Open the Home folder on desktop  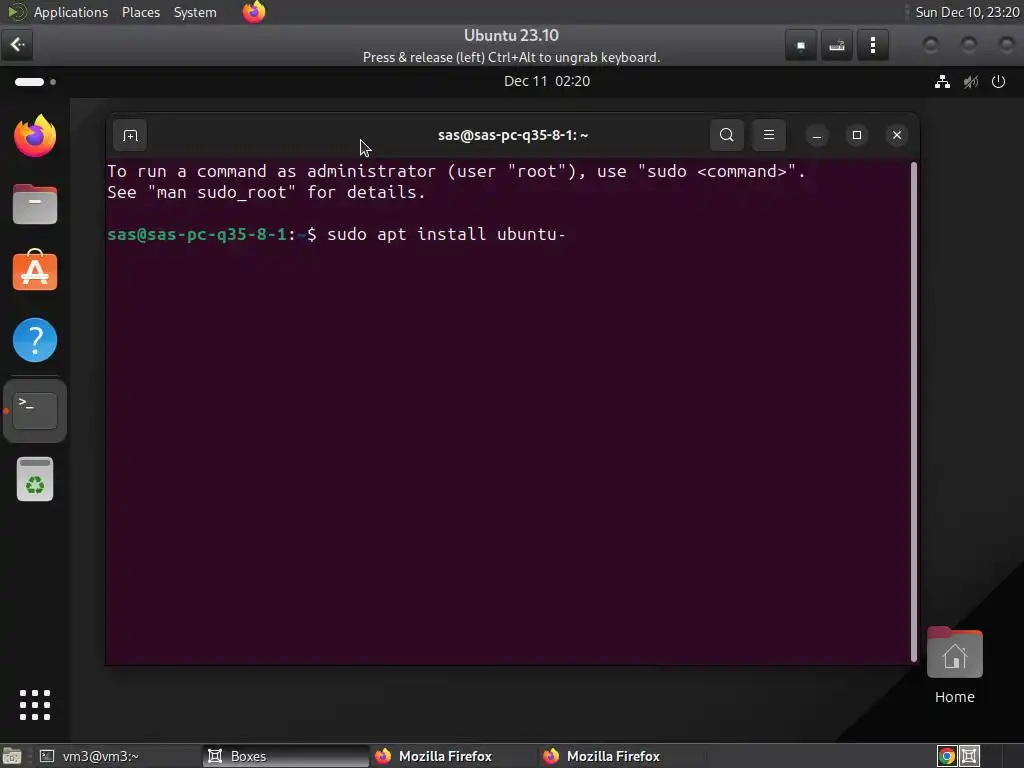954,665
